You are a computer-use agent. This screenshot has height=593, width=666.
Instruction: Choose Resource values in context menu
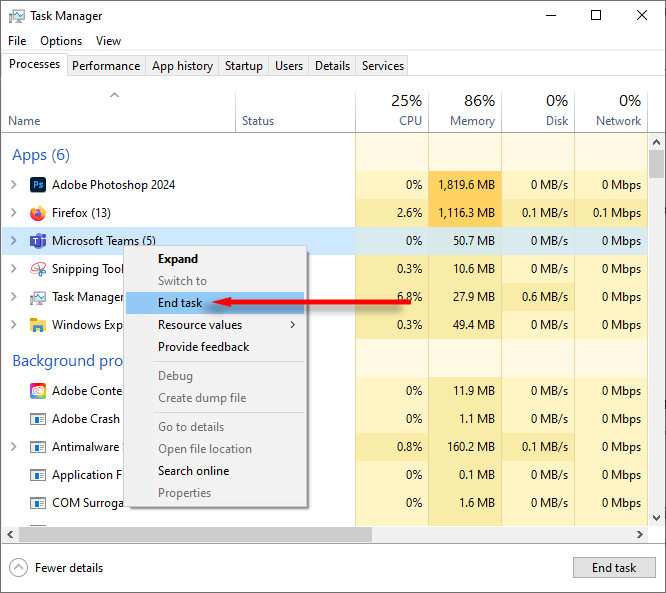click(215, 325)
